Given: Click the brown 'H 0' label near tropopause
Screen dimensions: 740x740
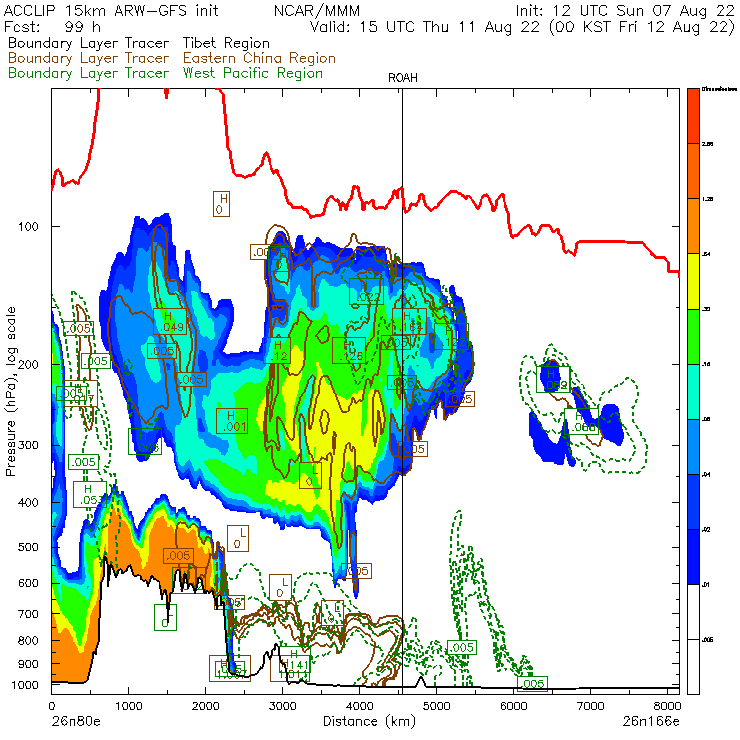Looking at the screenshot, I should click(x=221, y=204).
